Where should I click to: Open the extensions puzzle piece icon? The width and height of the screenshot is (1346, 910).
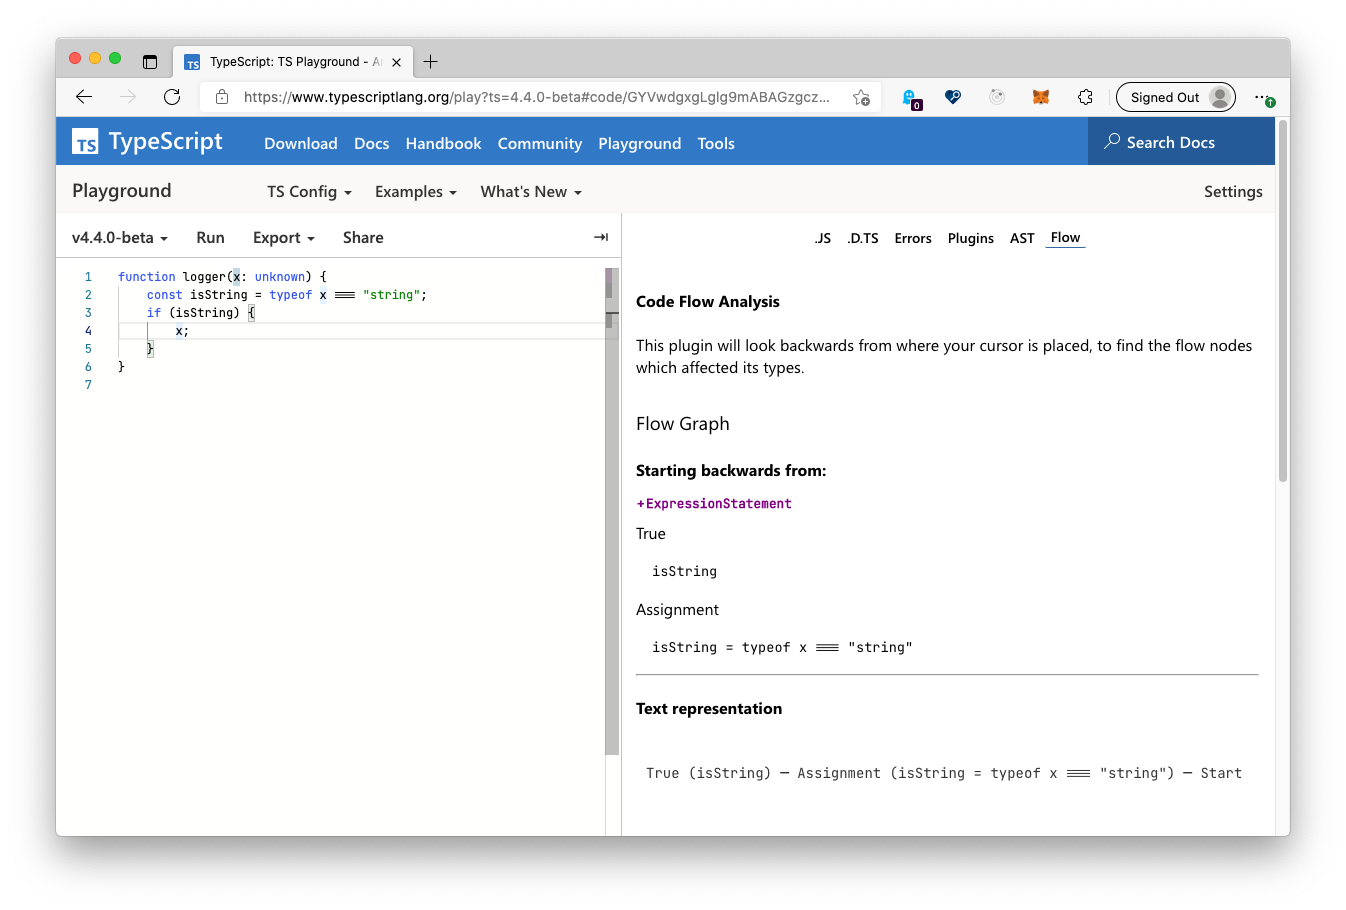(1085, 97)
